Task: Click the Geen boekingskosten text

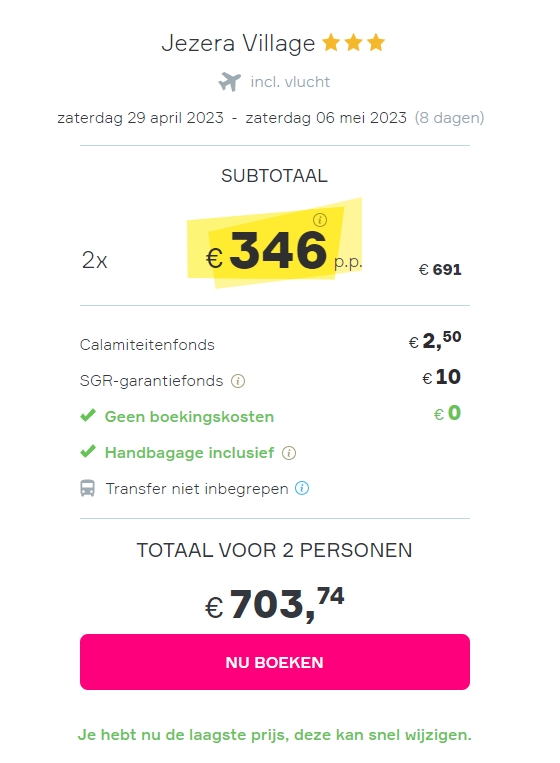Action: [189, 417]
